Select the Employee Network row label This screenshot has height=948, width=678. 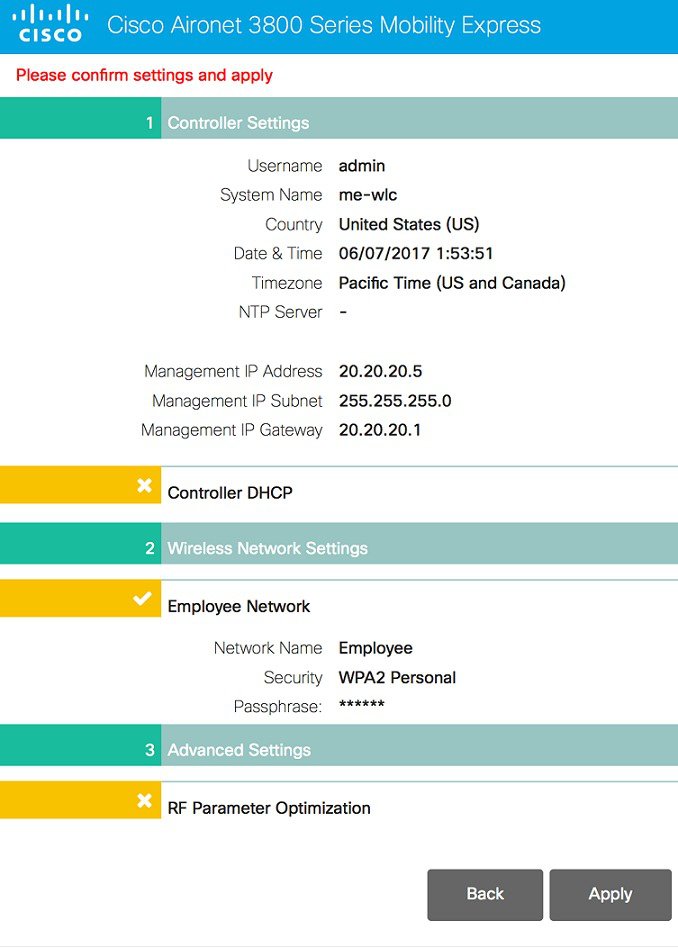coord(238,606)
